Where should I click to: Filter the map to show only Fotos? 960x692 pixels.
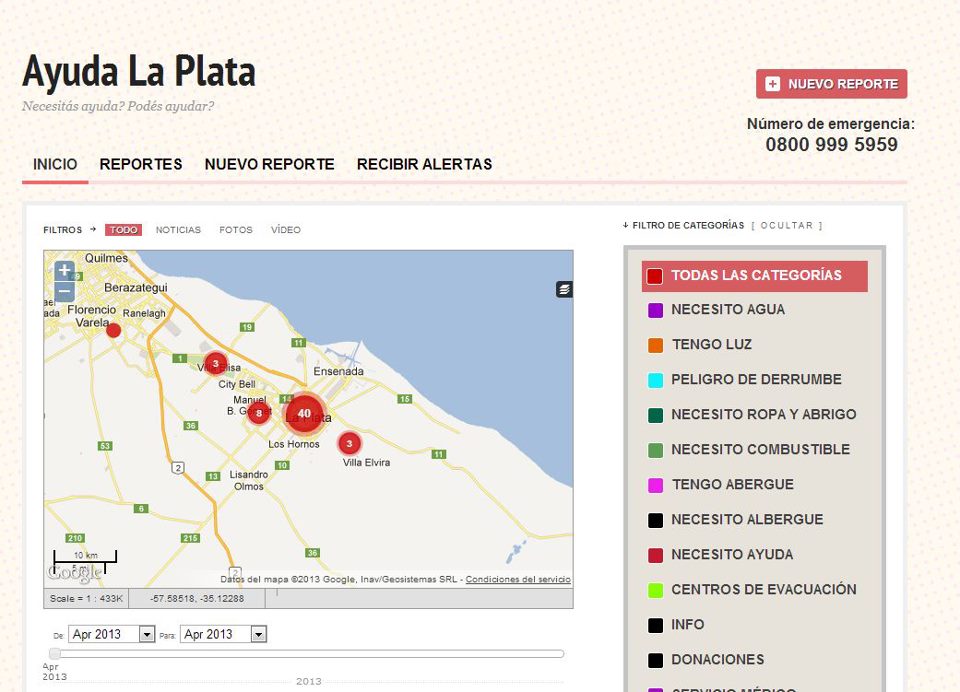pyautogui.click(x=236, y=230)
